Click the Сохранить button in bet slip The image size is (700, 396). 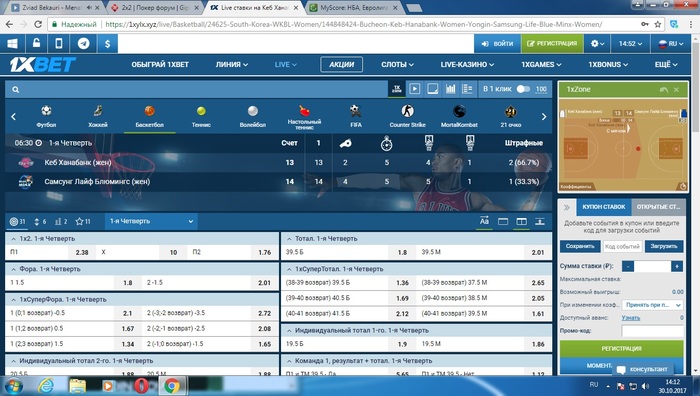coord(580,246)
